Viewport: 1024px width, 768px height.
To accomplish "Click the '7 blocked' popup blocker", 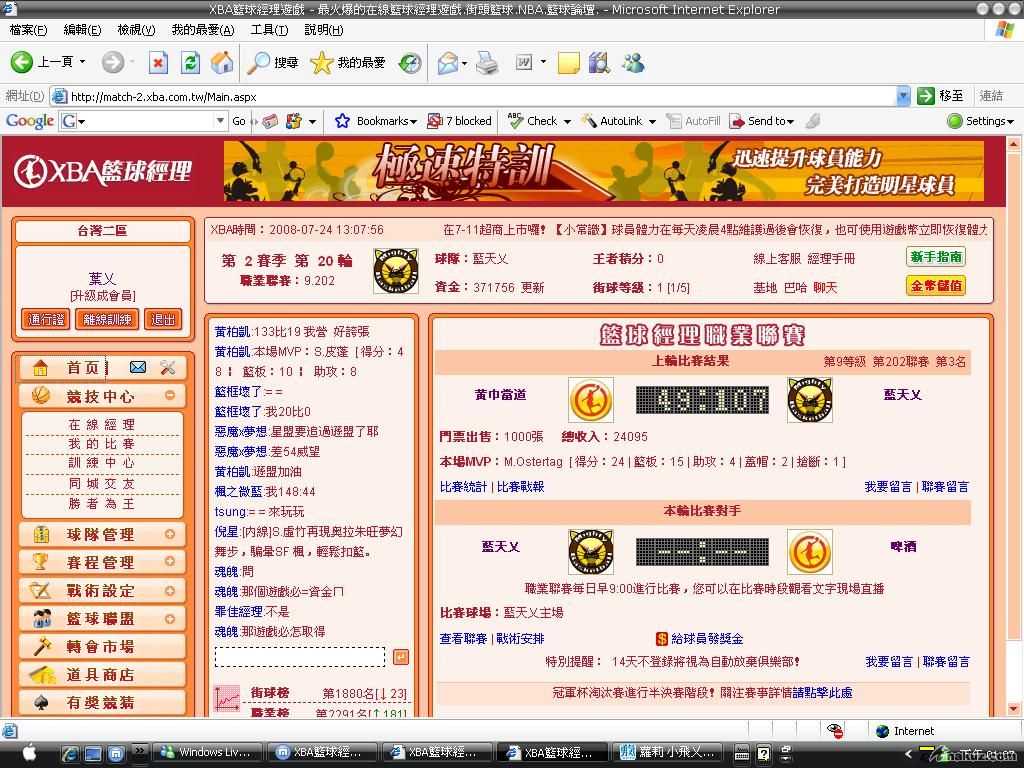I will pyautogui.click(x=459, y=121).
